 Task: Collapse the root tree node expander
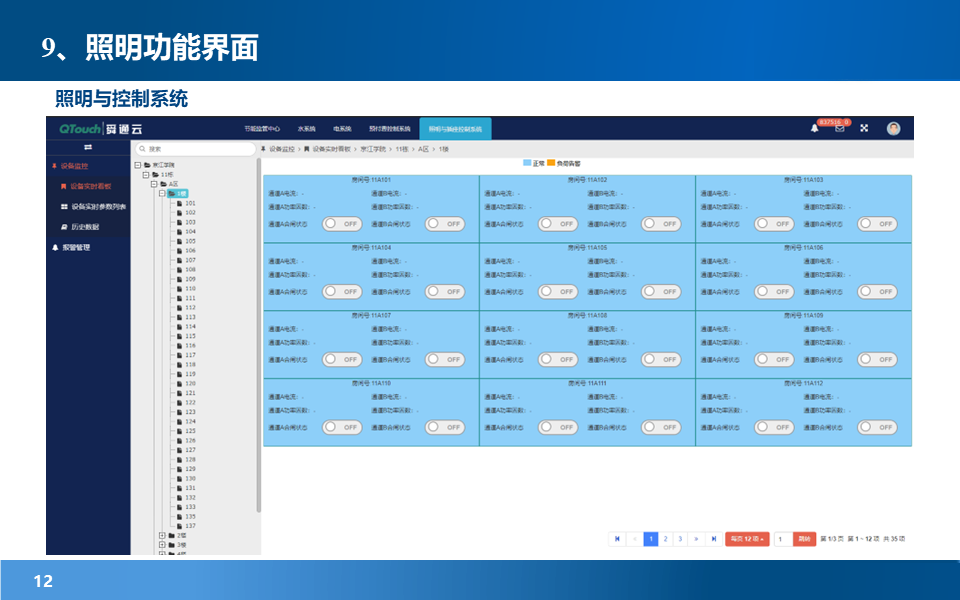tap(138, 165)
